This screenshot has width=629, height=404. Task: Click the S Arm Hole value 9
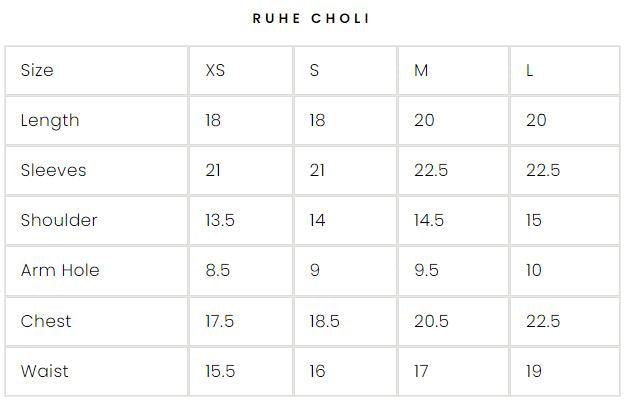click(315, 270)
